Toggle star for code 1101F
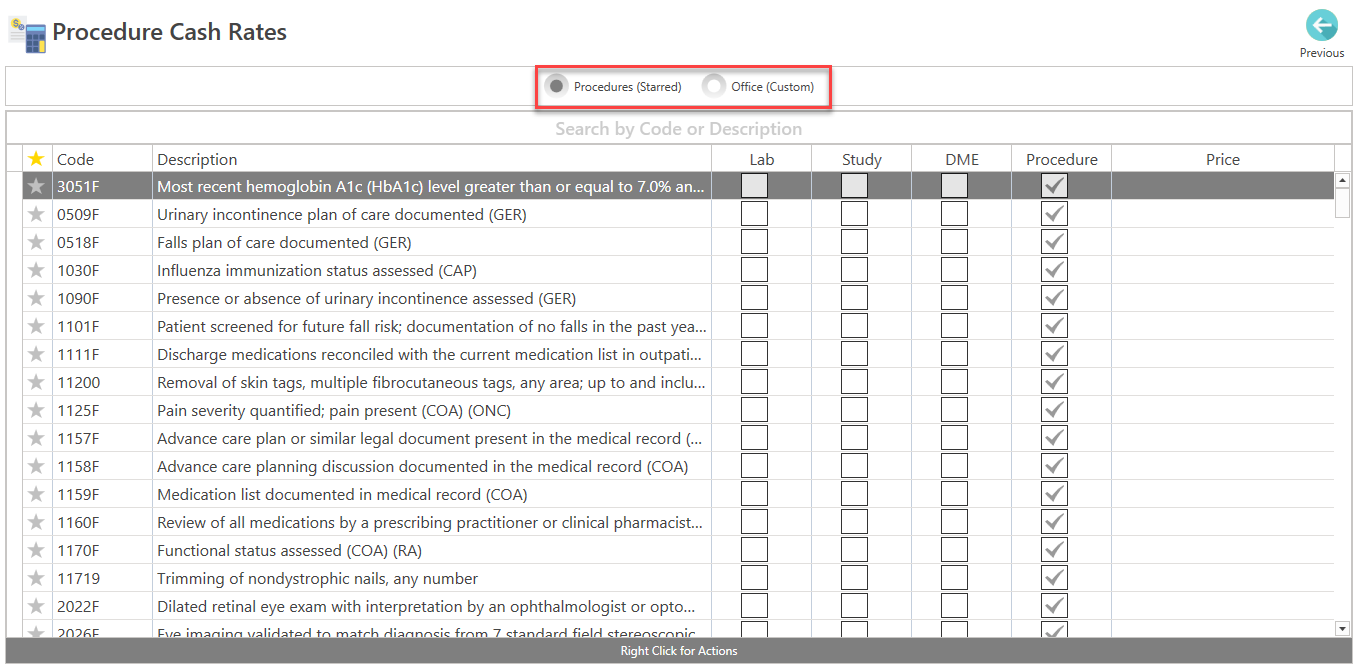This screenshot has height=666, width=1357. click(37, 326)
